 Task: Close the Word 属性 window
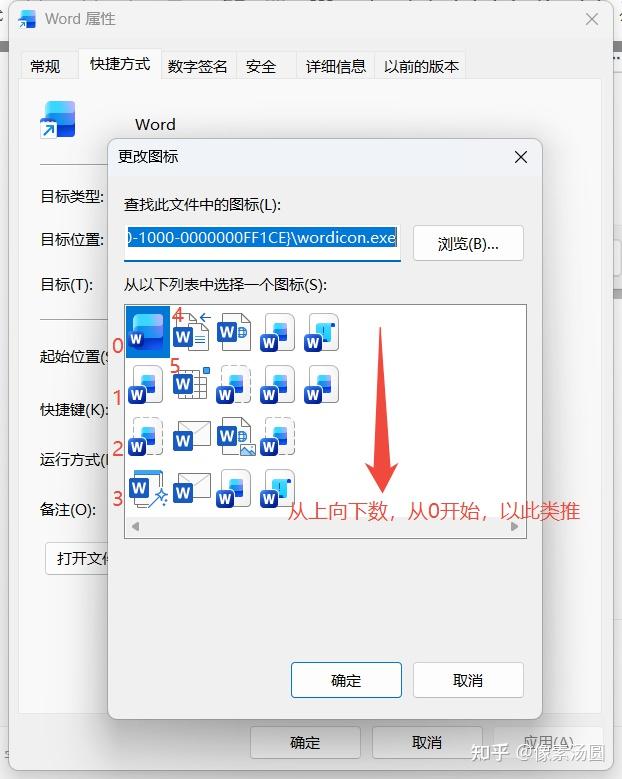592,19
